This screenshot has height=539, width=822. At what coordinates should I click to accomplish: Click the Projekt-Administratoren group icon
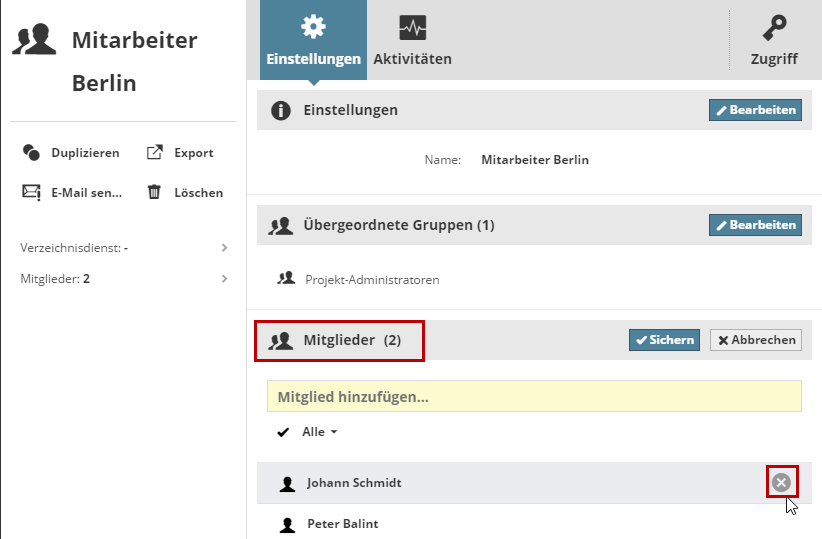(286, 279)
